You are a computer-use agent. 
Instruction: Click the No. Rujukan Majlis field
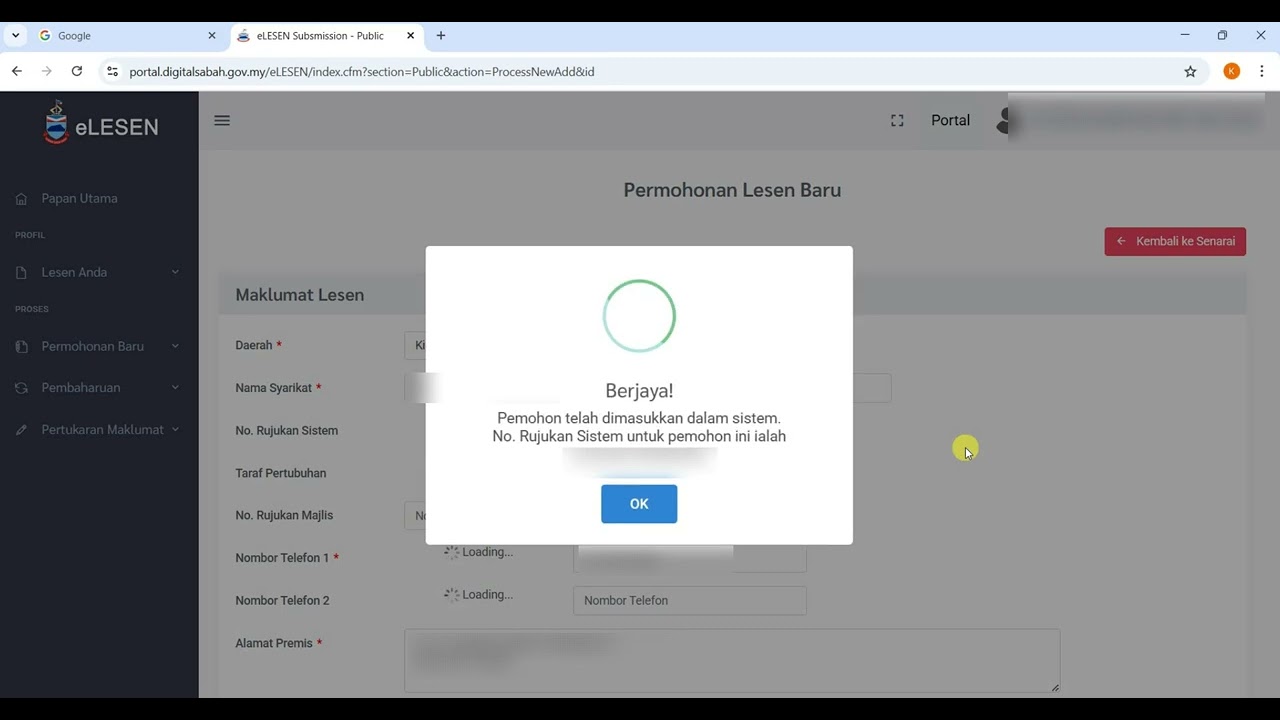point(416,515)
